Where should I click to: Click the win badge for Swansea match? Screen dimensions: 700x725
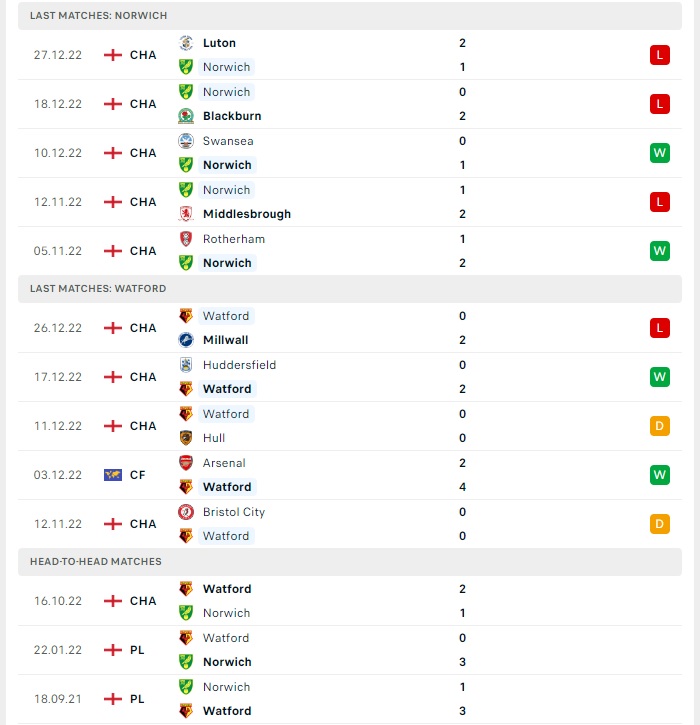click(659, 153)
